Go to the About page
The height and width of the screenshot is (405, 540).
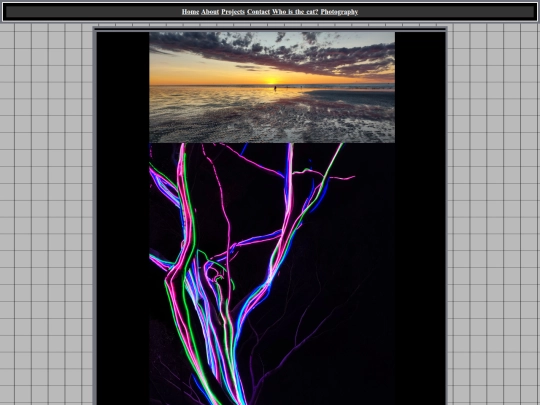pyautogui.click(x=210, y=12)
